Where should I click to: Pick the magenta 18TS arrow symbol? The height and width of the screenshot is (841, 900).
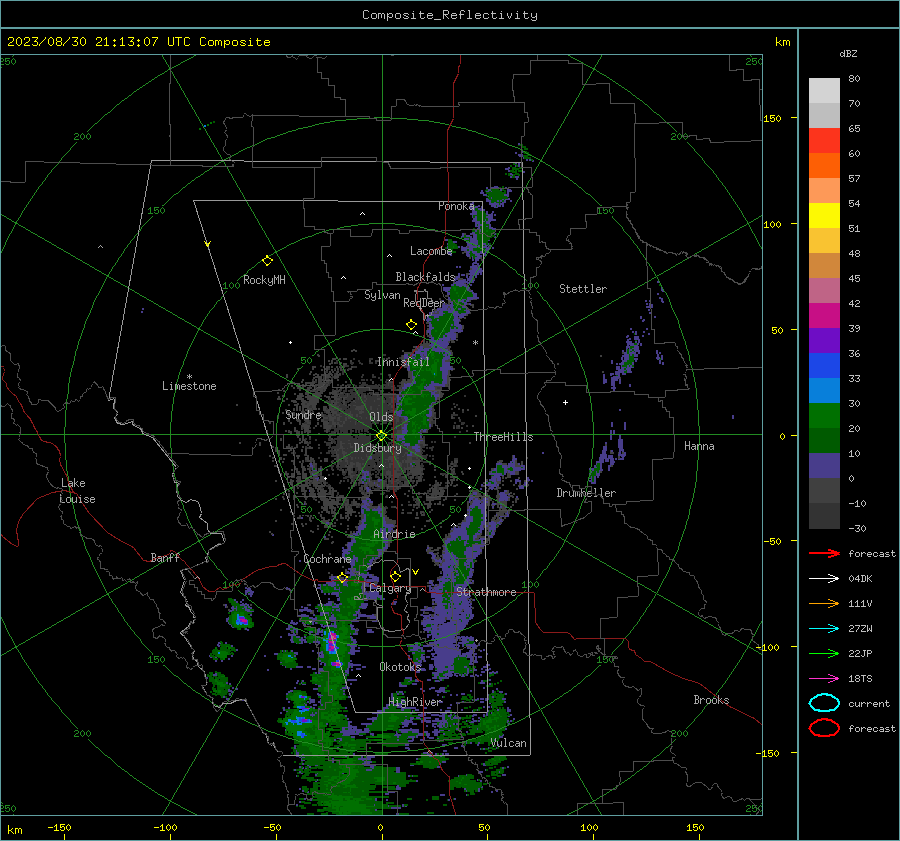coord(824,679)
